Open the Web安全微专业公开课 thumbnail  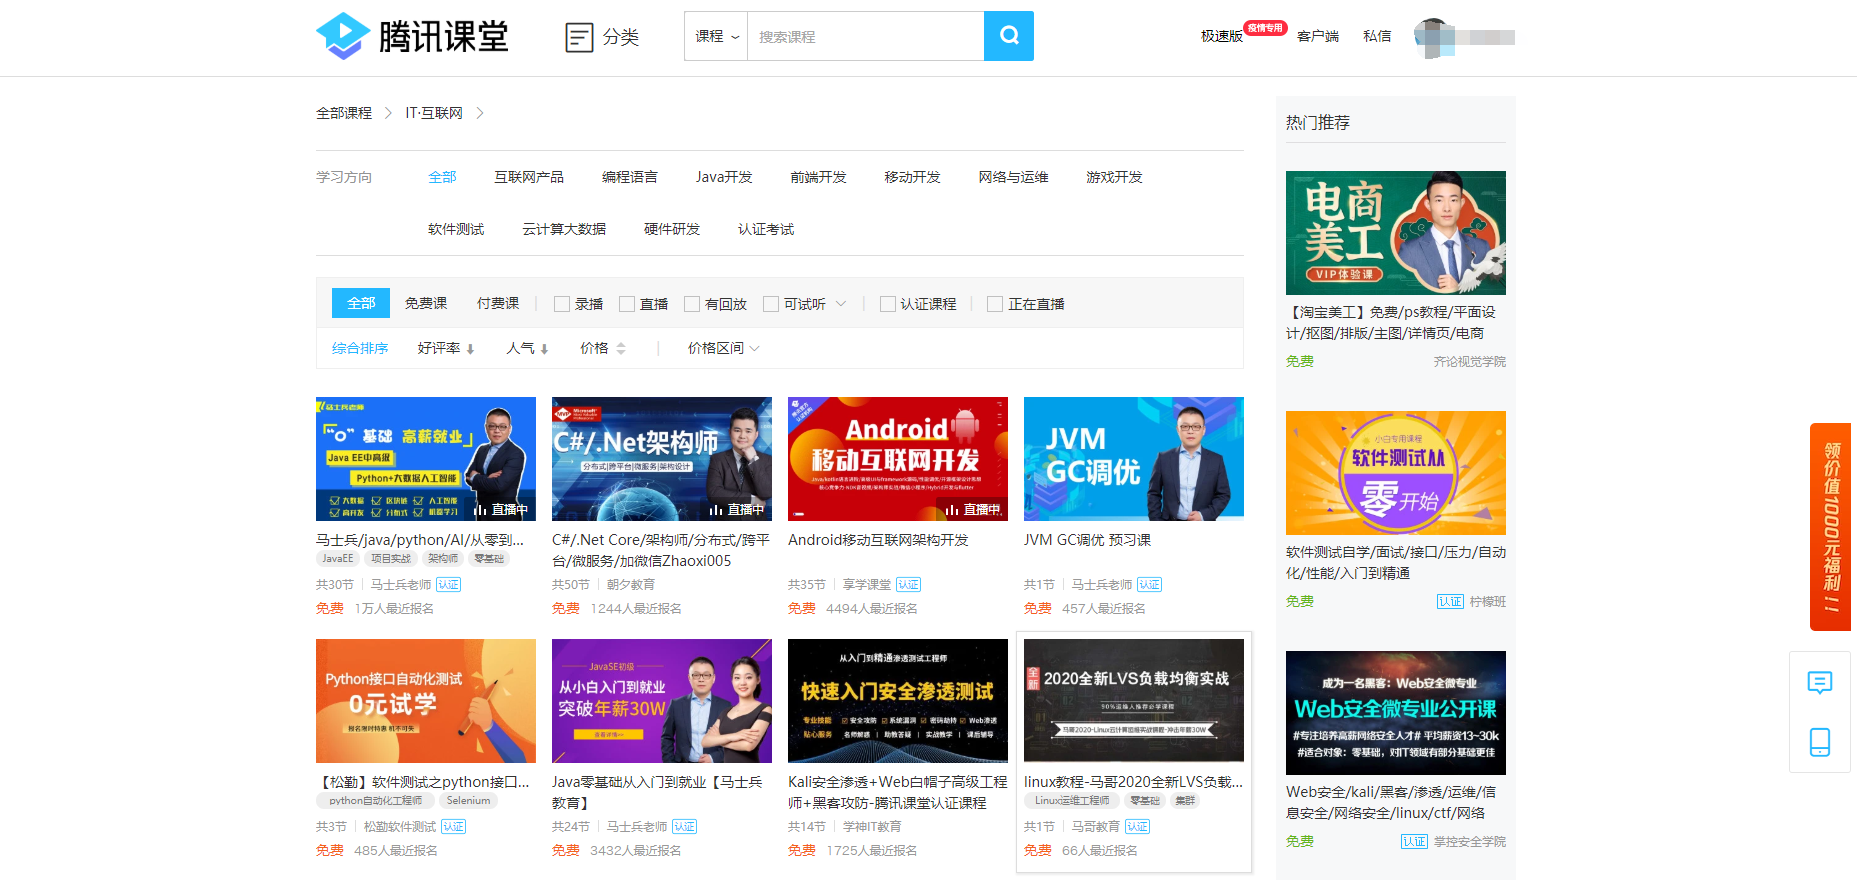[x=1396, y=713]
